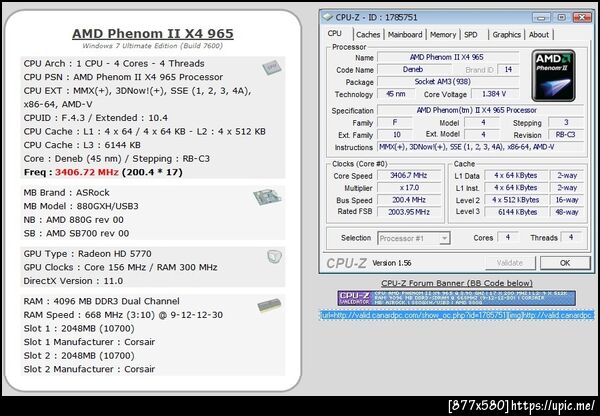Click the Revision RB-C3 field
The width and height of the screenshot is (600, 416).
pyautogui.click(x=566, y=135)
